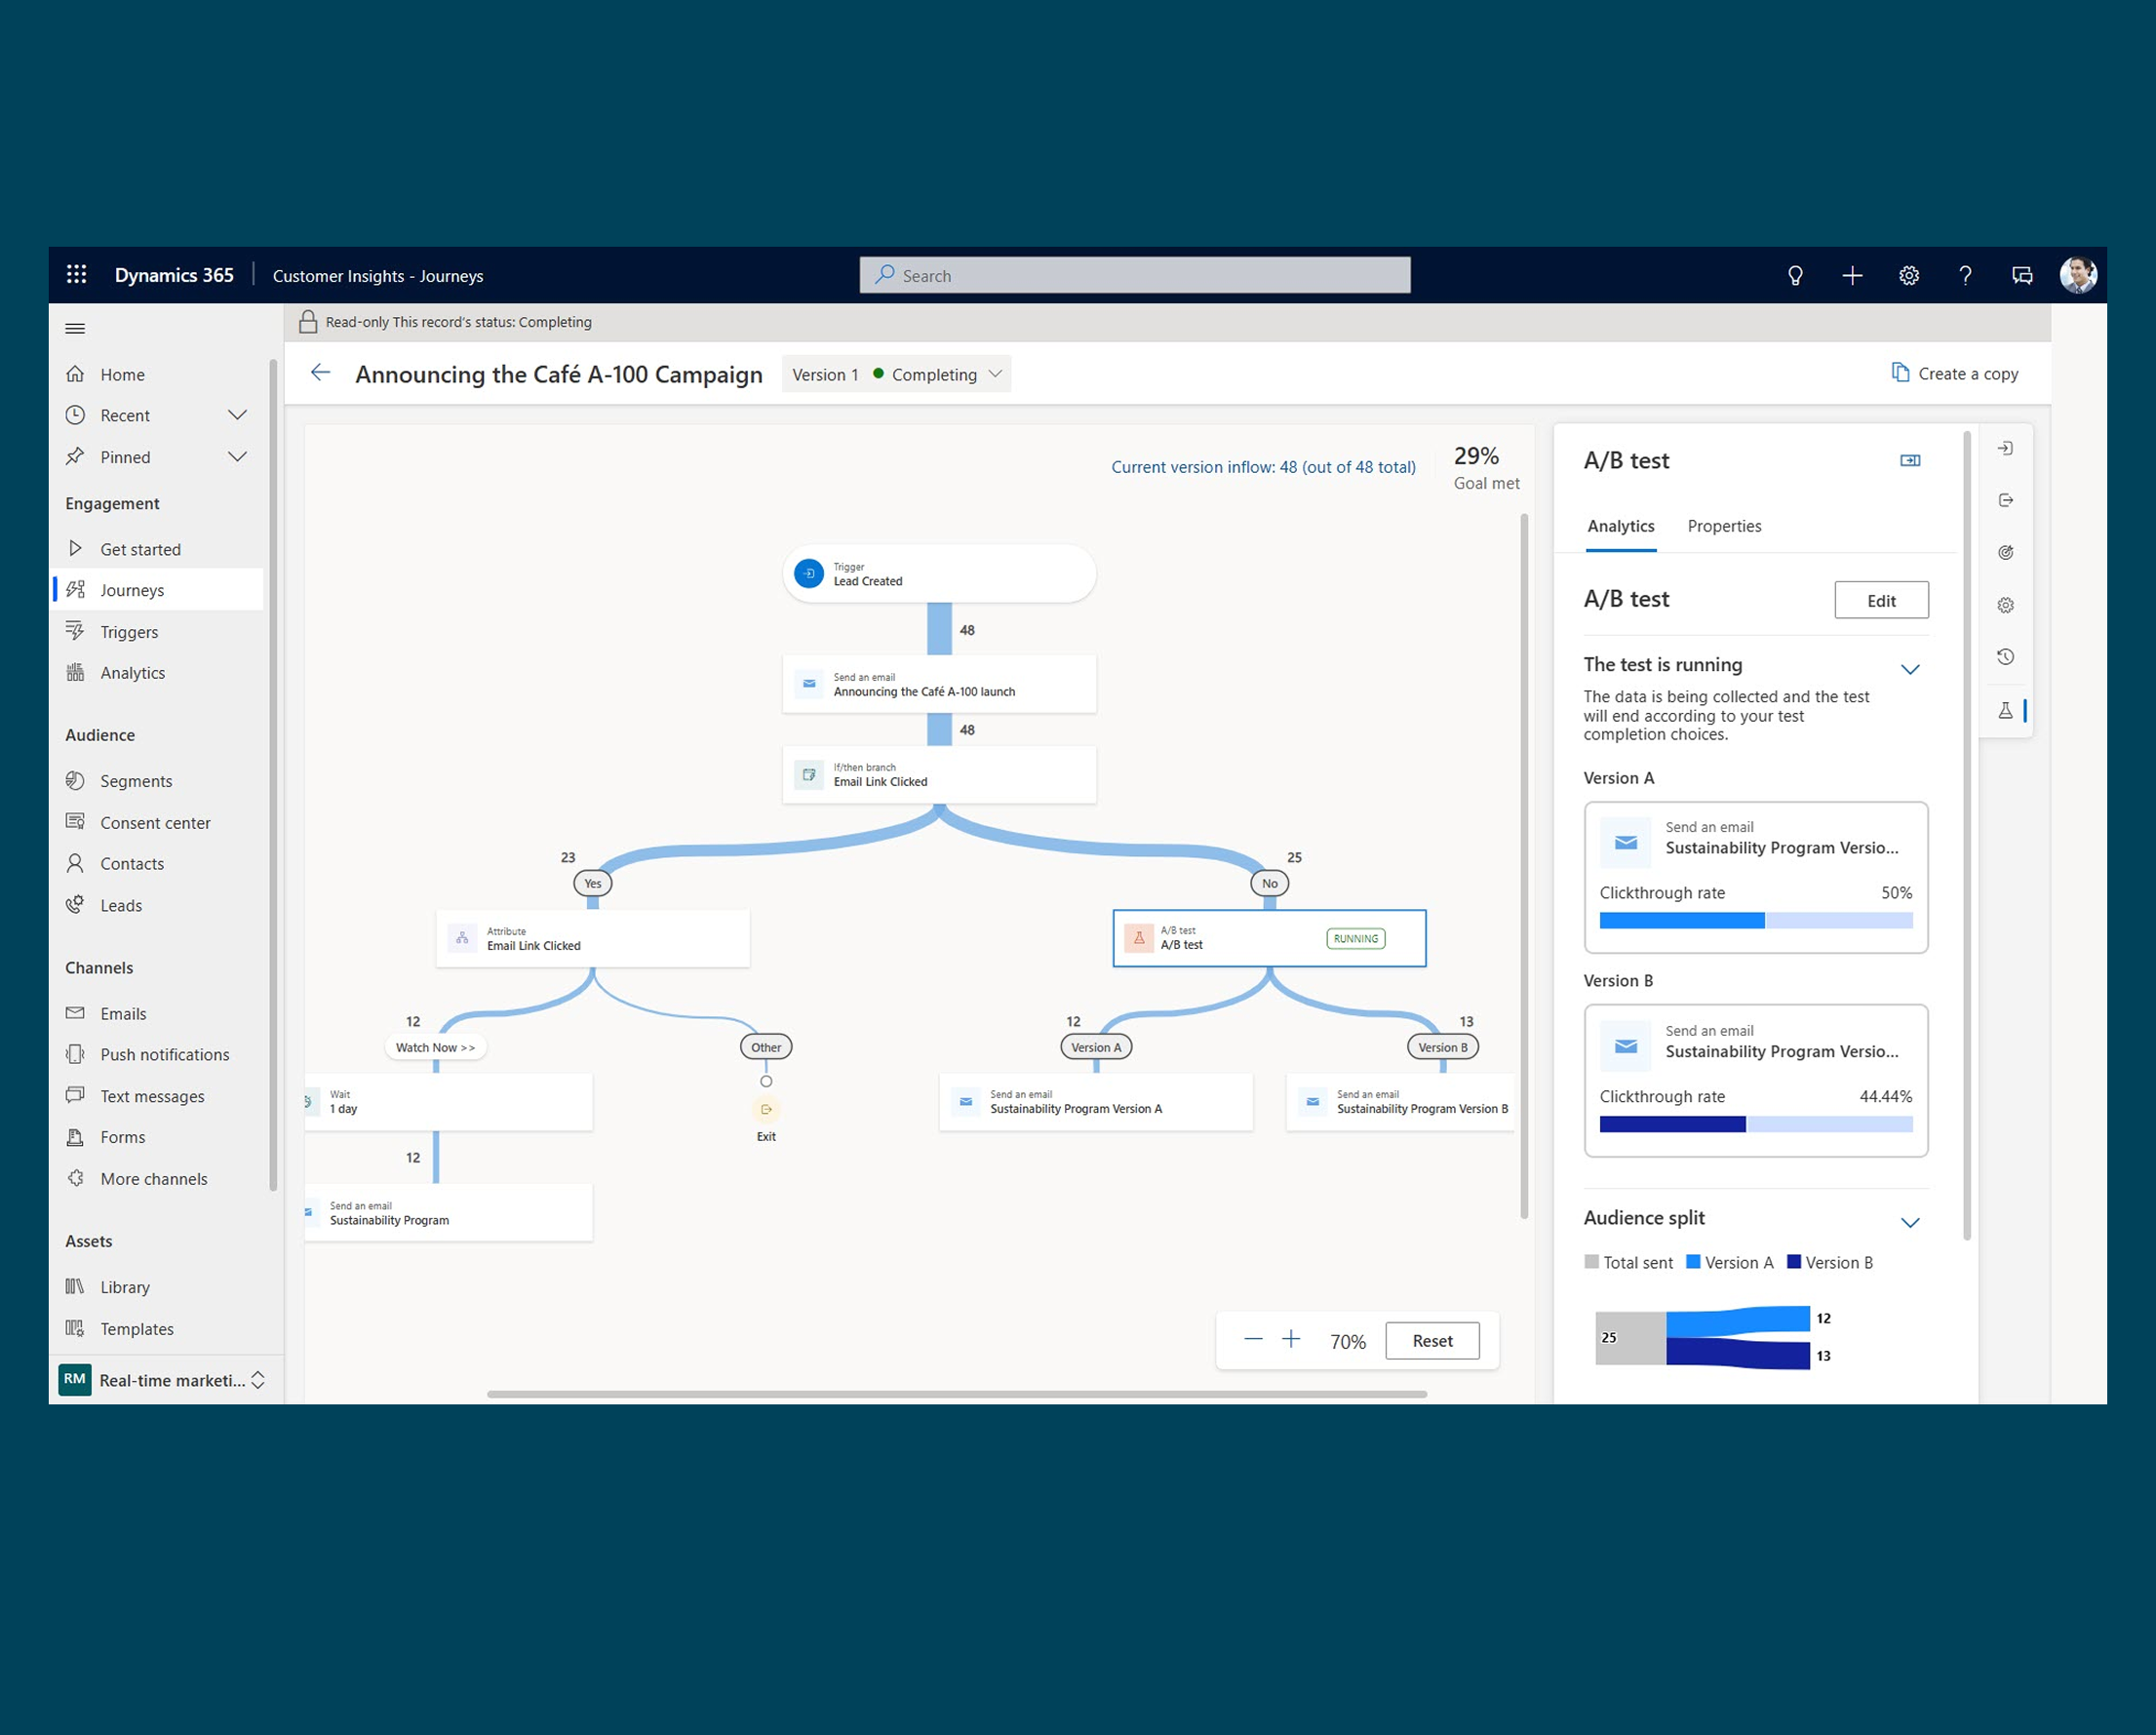Viewport: 2156px width, 1735px height.
Task: Open the history icon in right rail
Action: 2005,657
